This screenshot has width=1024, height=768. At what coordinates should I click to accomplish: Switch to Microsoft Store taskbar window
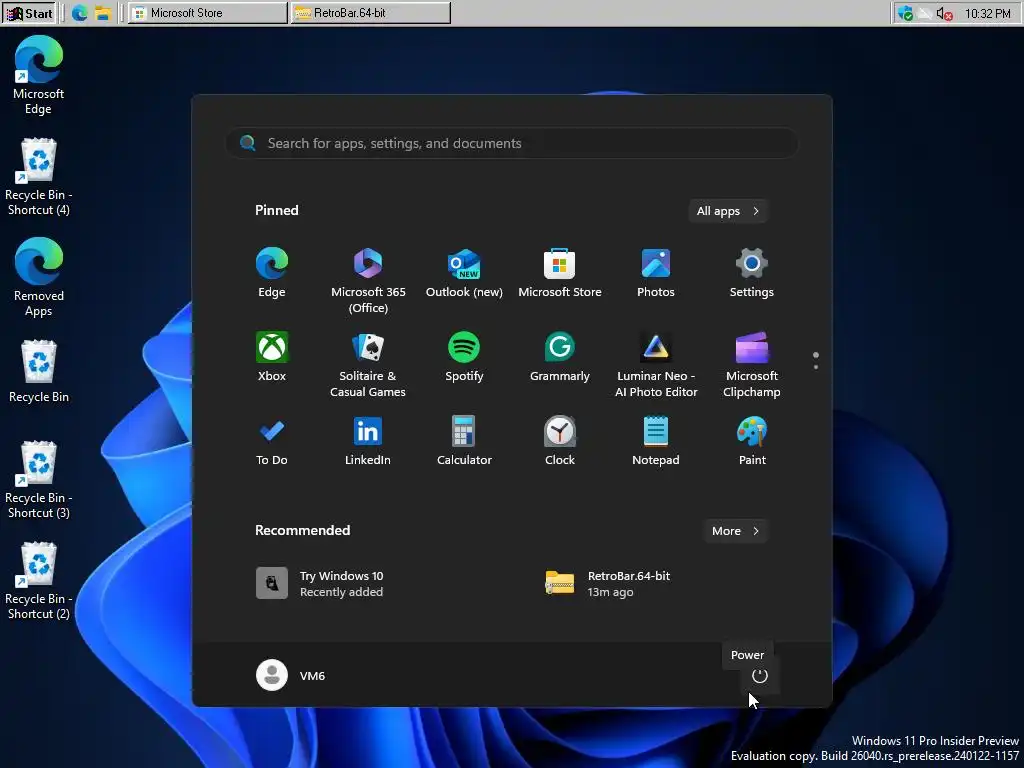207,13
